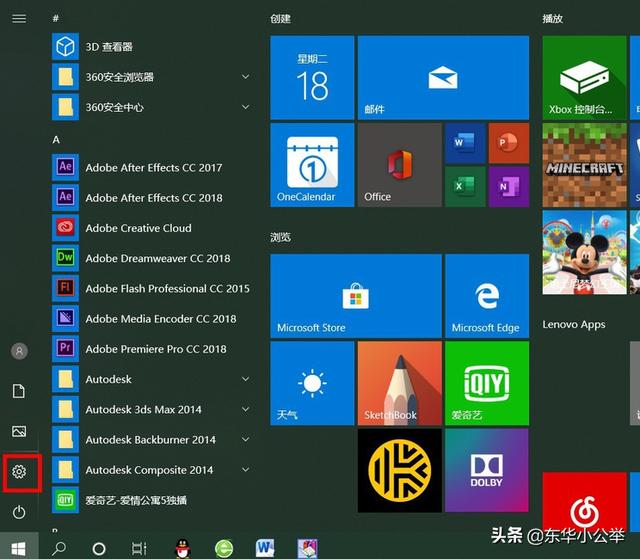Launch the Microsoft Edge tile

(486, 296)
